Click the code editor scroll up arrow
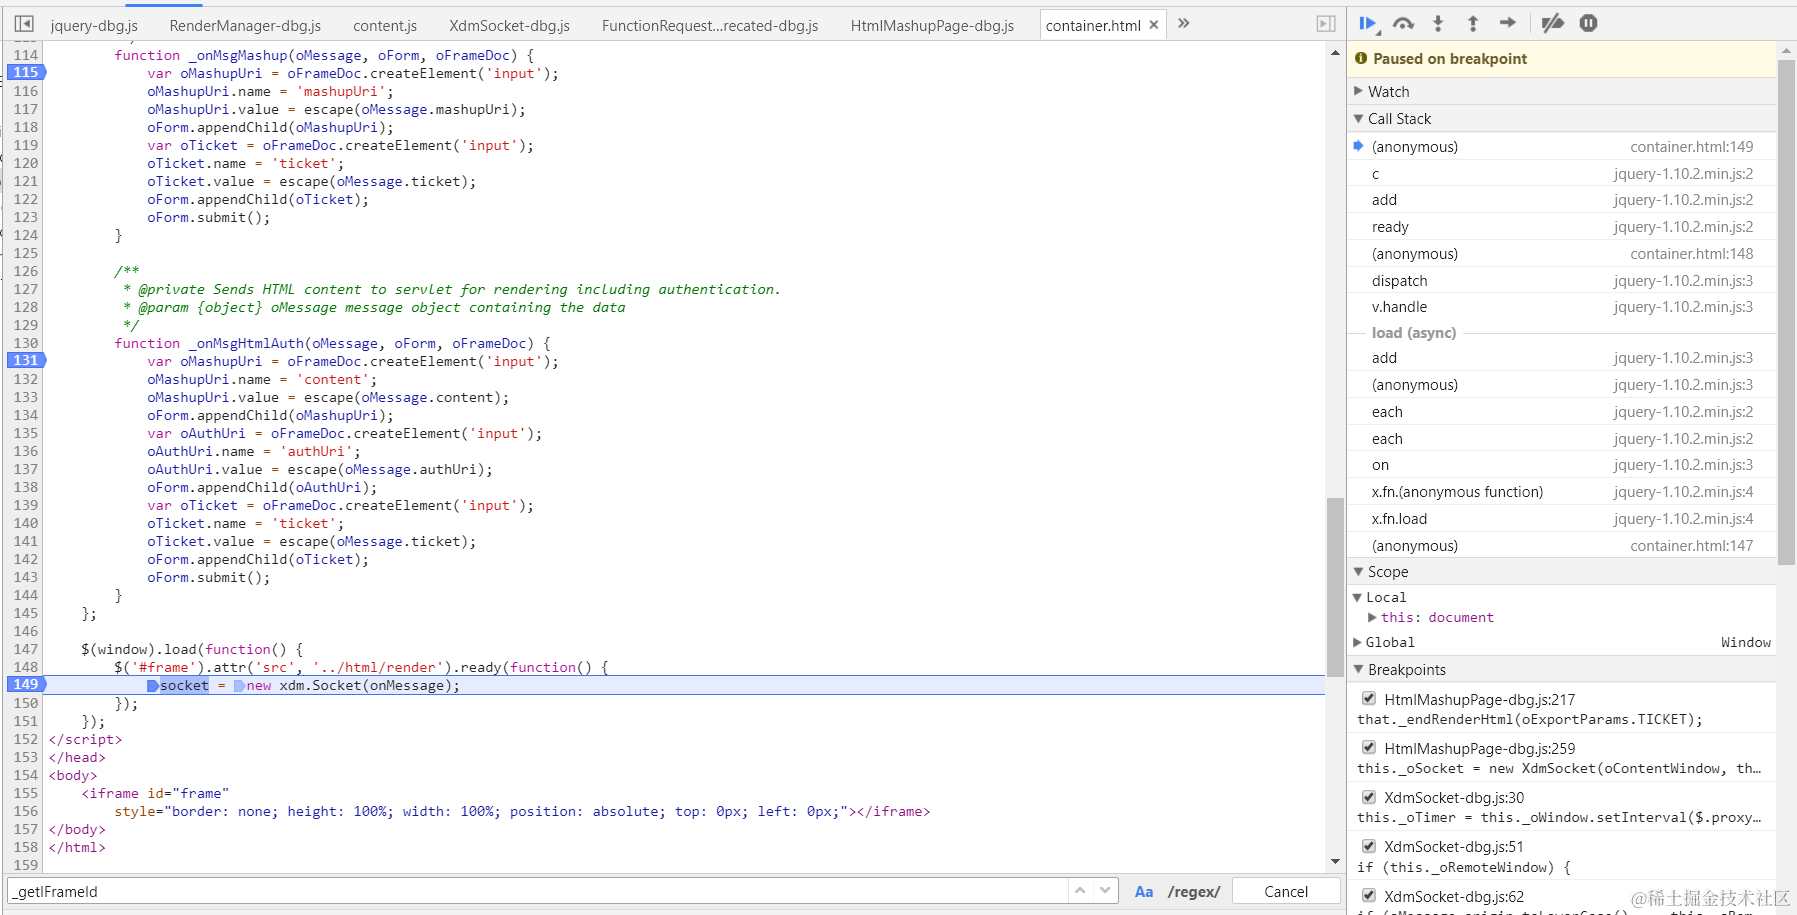Screen dimensions: 1797x915 [x=1335, y=52]
